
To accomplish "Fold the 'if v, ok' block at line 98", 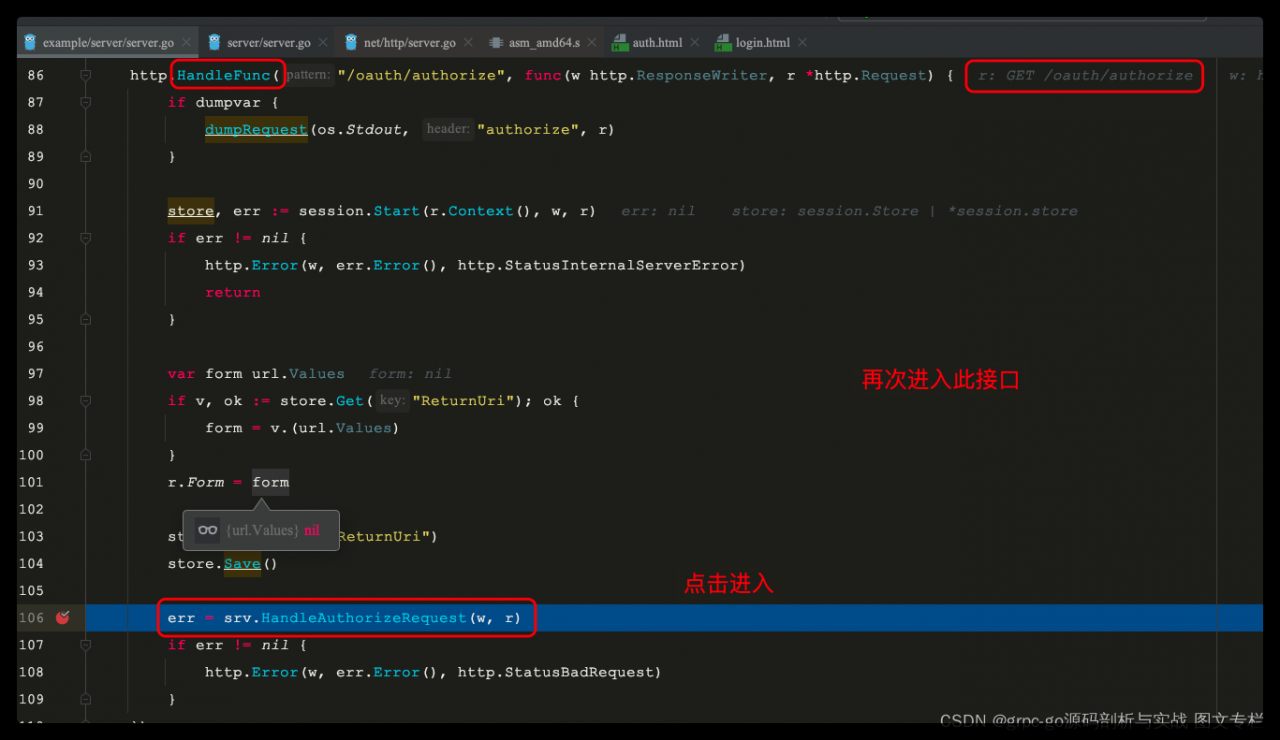I will [85, 401].
